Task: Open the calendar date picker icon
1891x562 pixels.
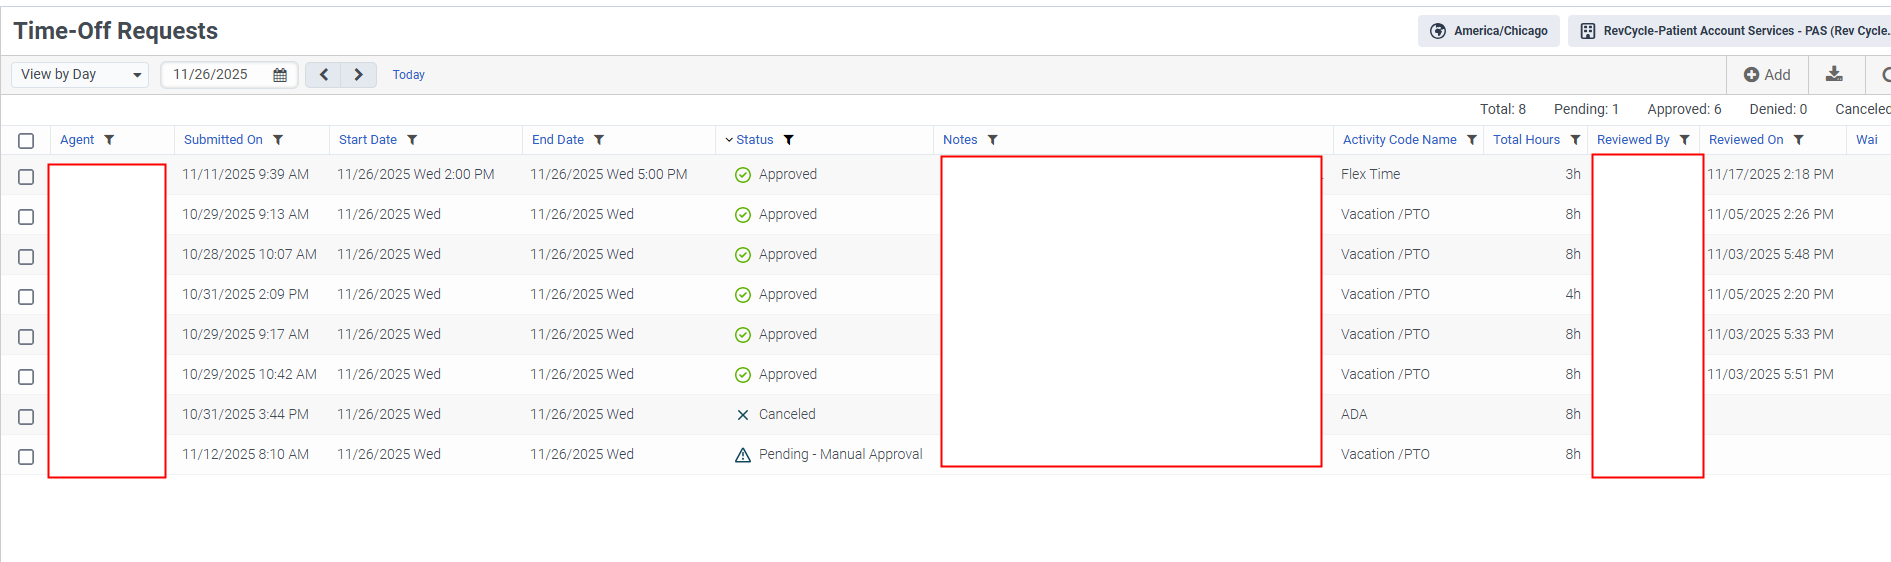Action: [x=280, y=75]
